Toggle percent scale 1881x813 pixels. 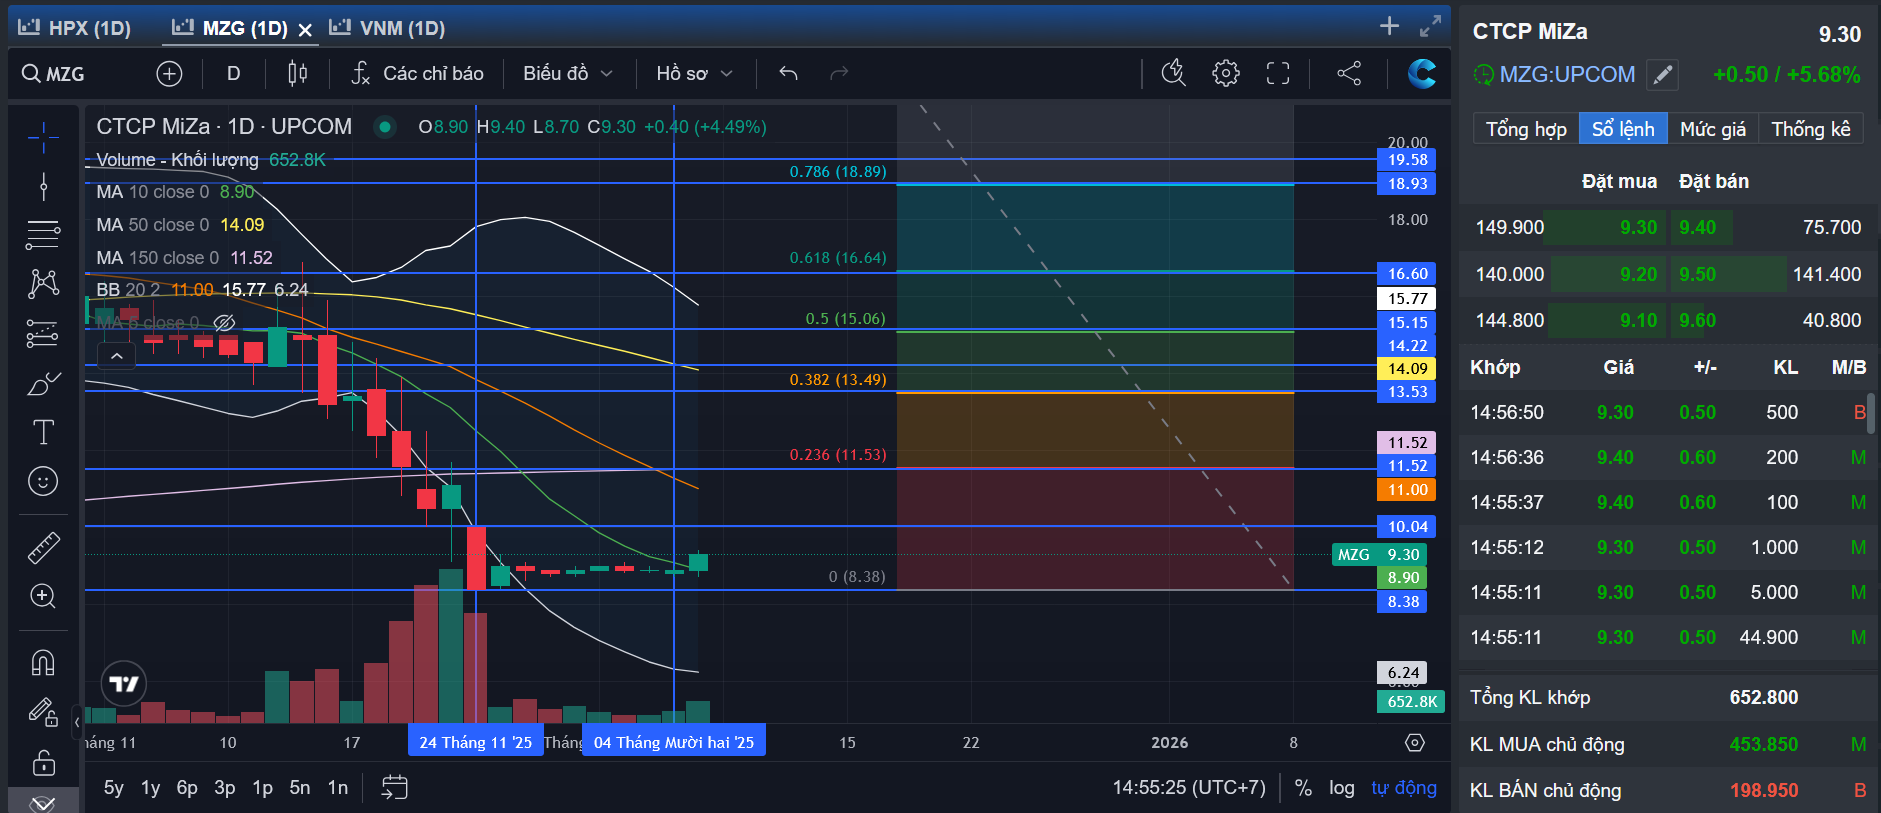tap(1303, 788)
